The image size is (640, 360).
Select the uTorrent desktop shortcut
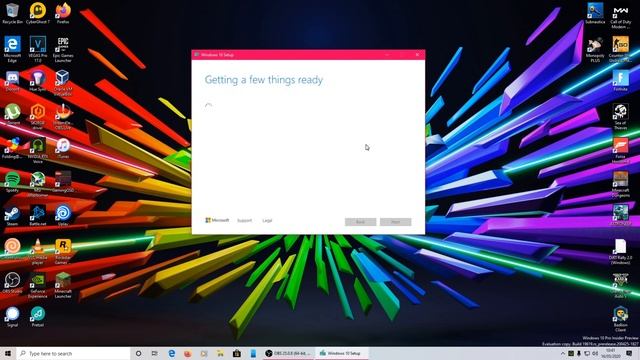coord(12,114)
